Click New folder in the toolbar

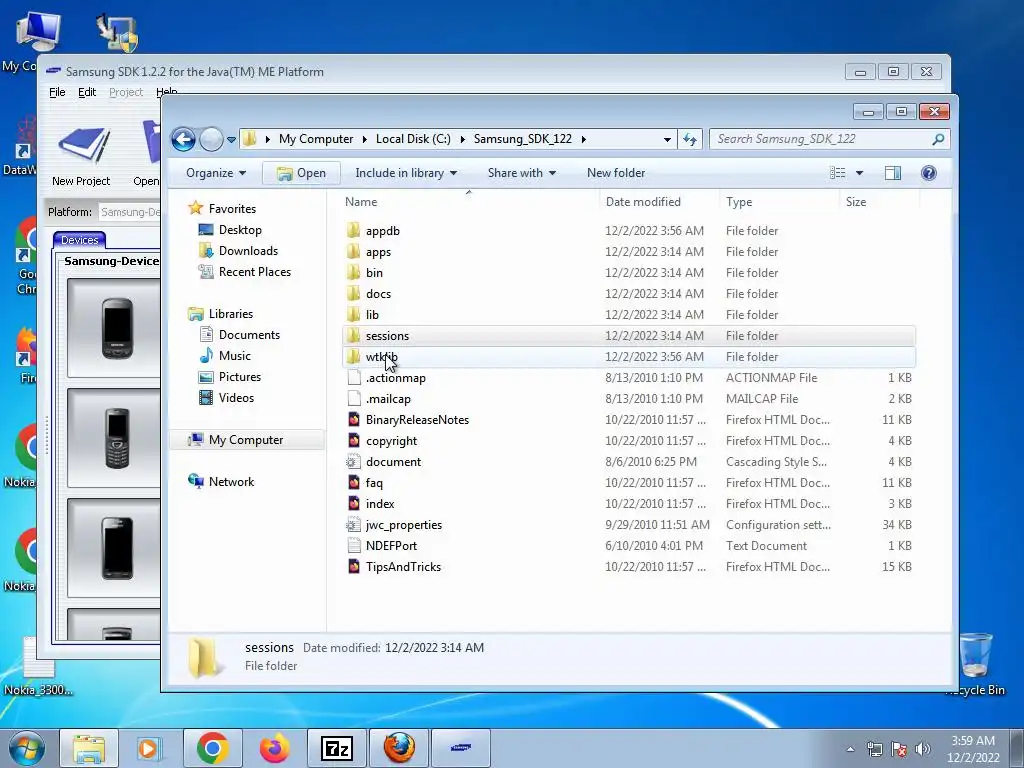click(616, 173)
